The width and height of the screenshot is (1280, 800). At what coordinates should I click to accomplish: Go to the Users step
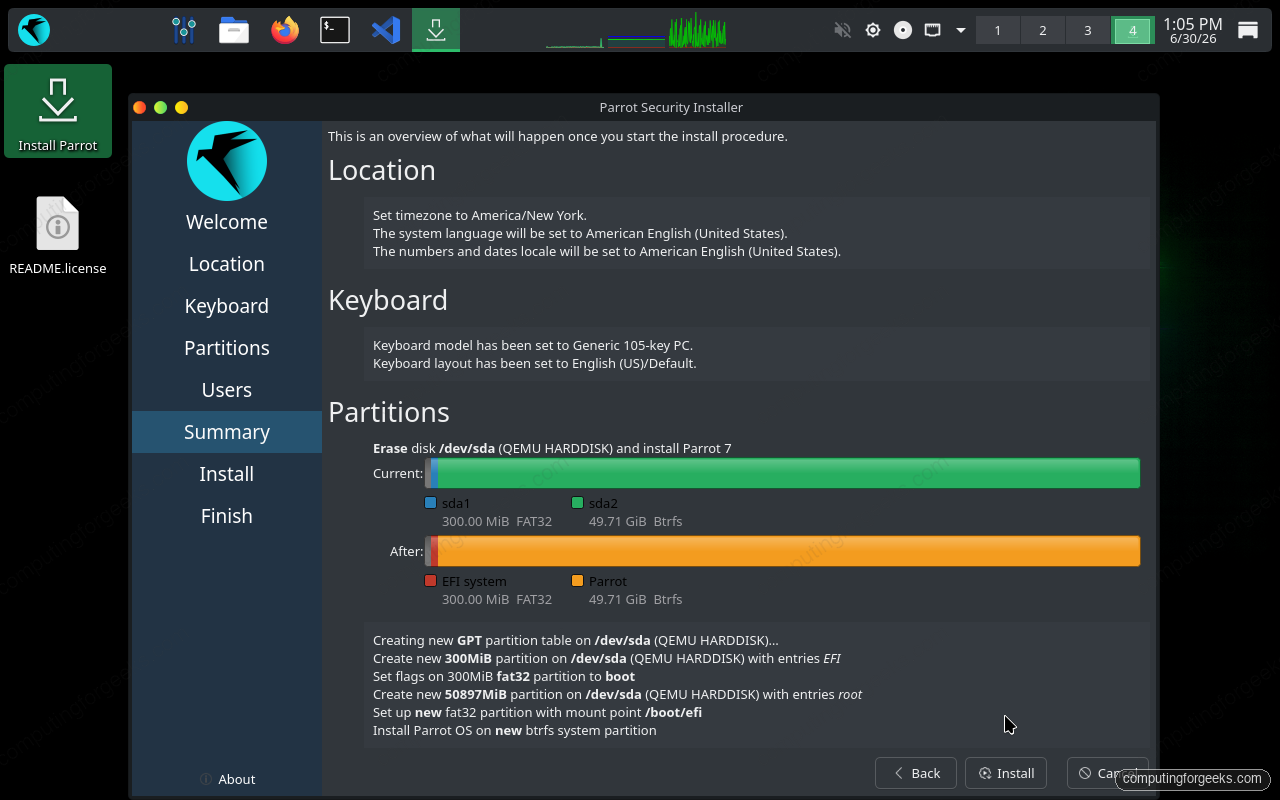tap(227, 390)
